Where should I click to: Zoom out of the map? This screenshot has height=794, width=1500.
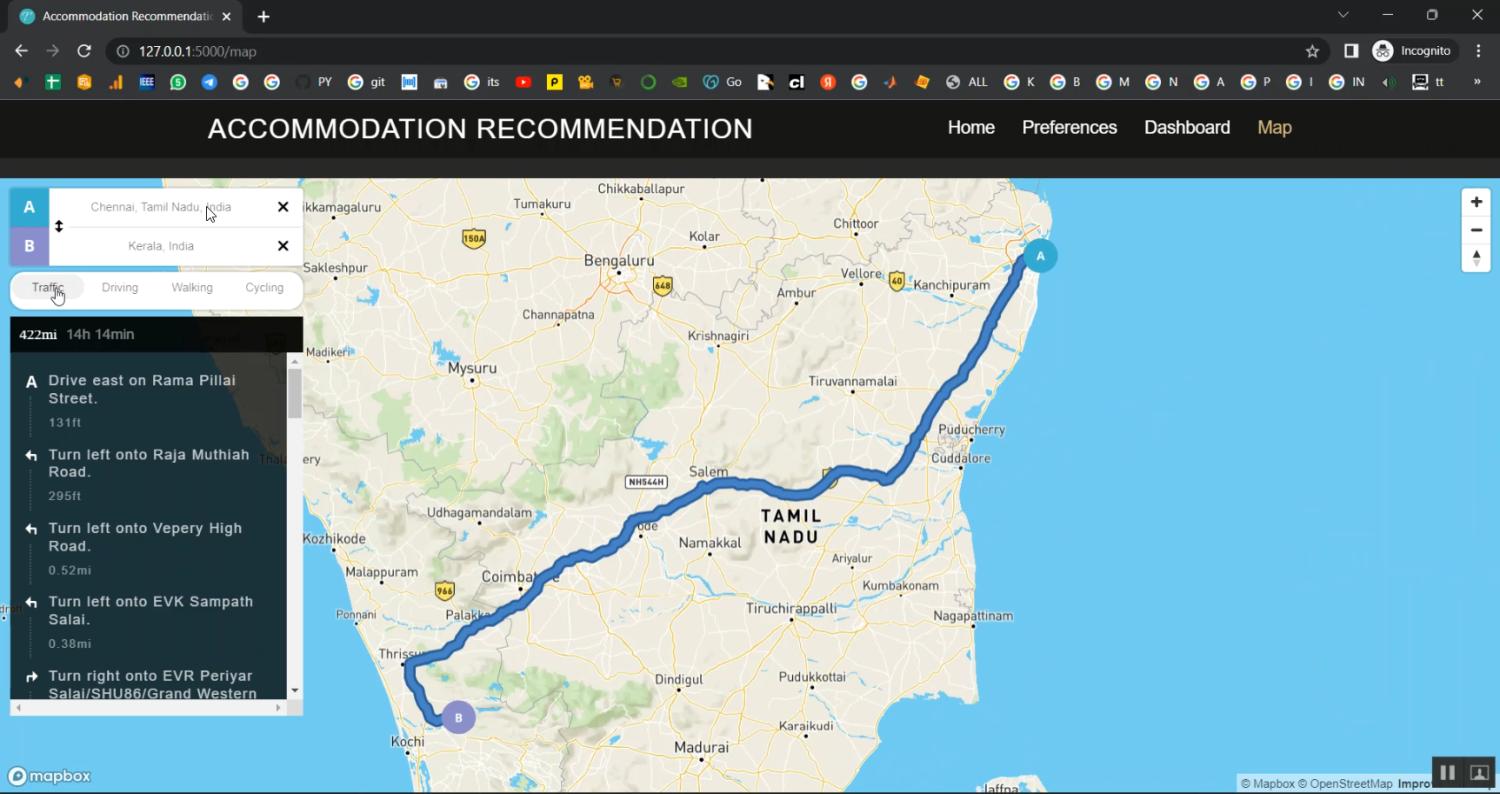pyautogui.click(x=1476, y=230)
